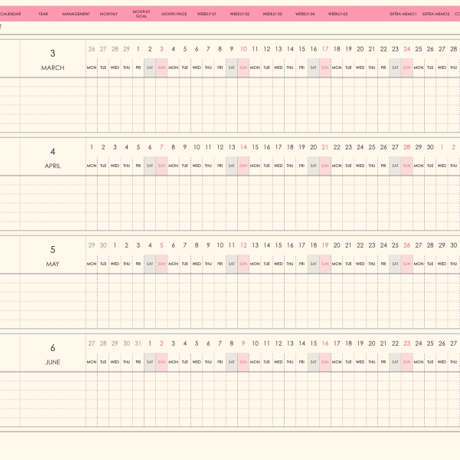460x460 pixels.
Task: Select pink Sunday date 2 in June row
Action: click(162, 343)
